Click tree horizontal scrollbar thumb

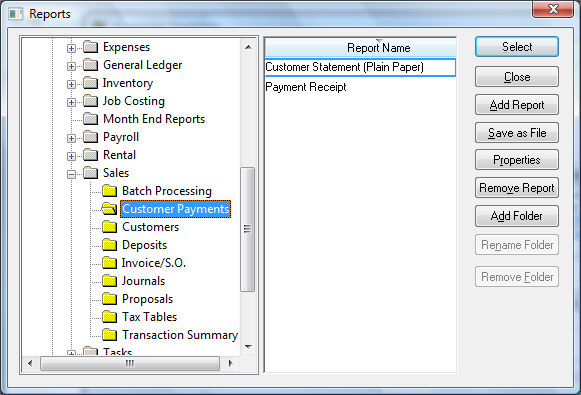(x=130, y=364)
